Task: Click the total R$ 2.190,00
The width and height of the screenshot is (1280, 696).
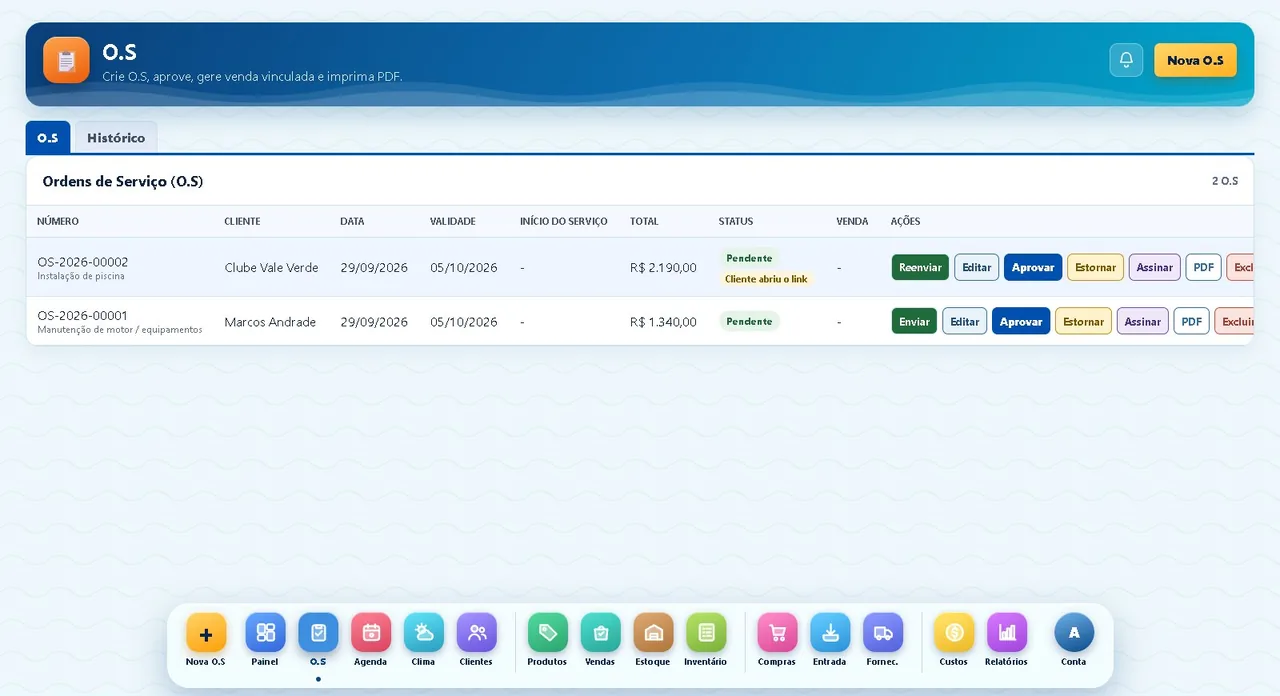Action: coord(663,267)
